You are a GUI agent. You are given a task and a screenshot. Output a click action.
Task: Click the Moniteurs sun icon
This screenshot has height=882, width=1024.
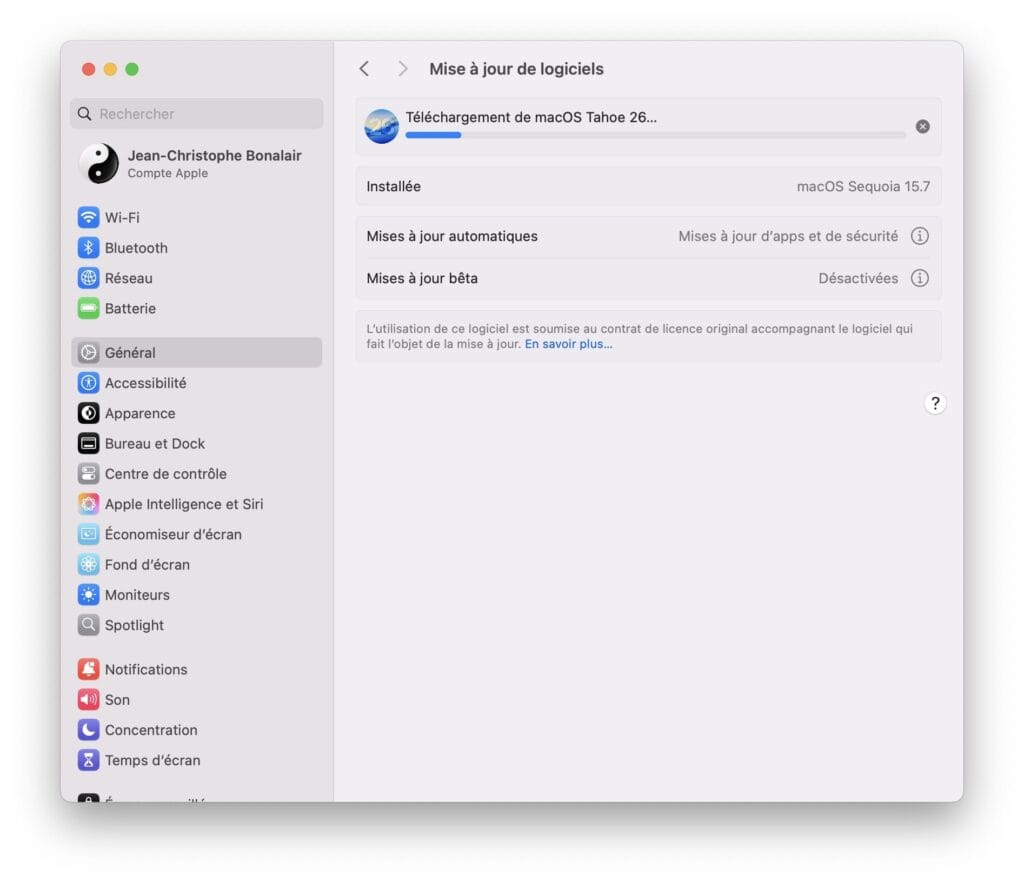point(88,595)
